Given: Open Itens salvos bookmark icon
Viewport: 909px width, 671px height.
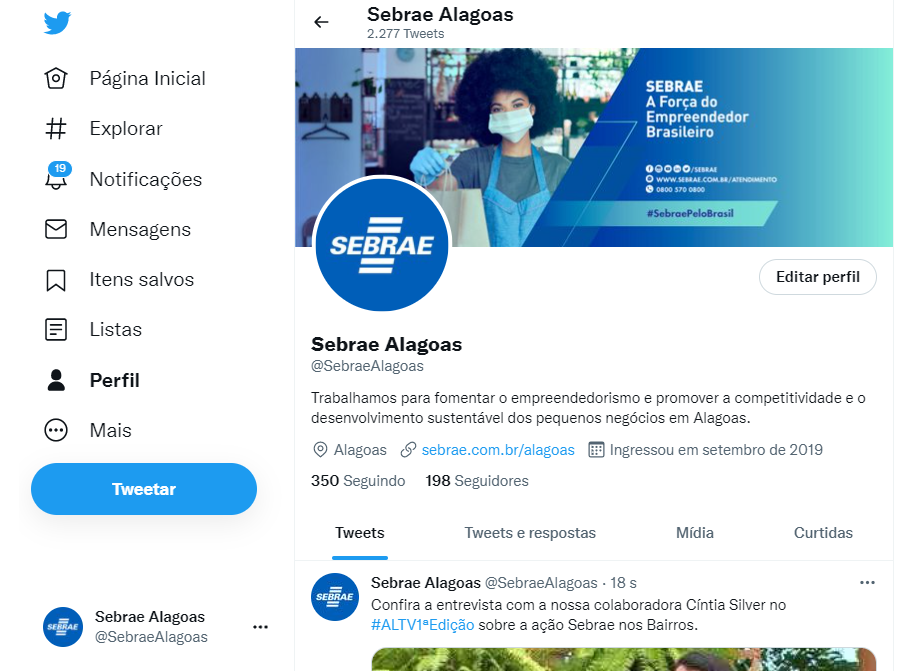Looking at the screenshot, I should point(56,280).
